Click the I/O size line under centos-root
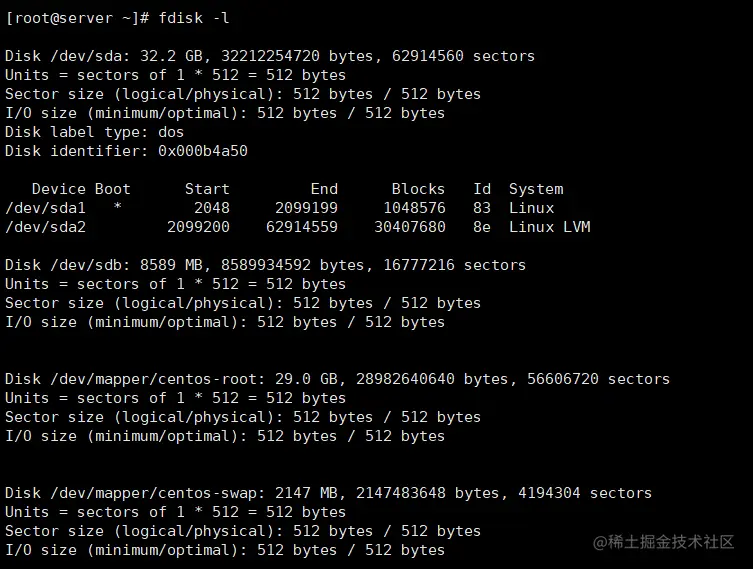Screen dimensions: 753x569 point(225,436)
